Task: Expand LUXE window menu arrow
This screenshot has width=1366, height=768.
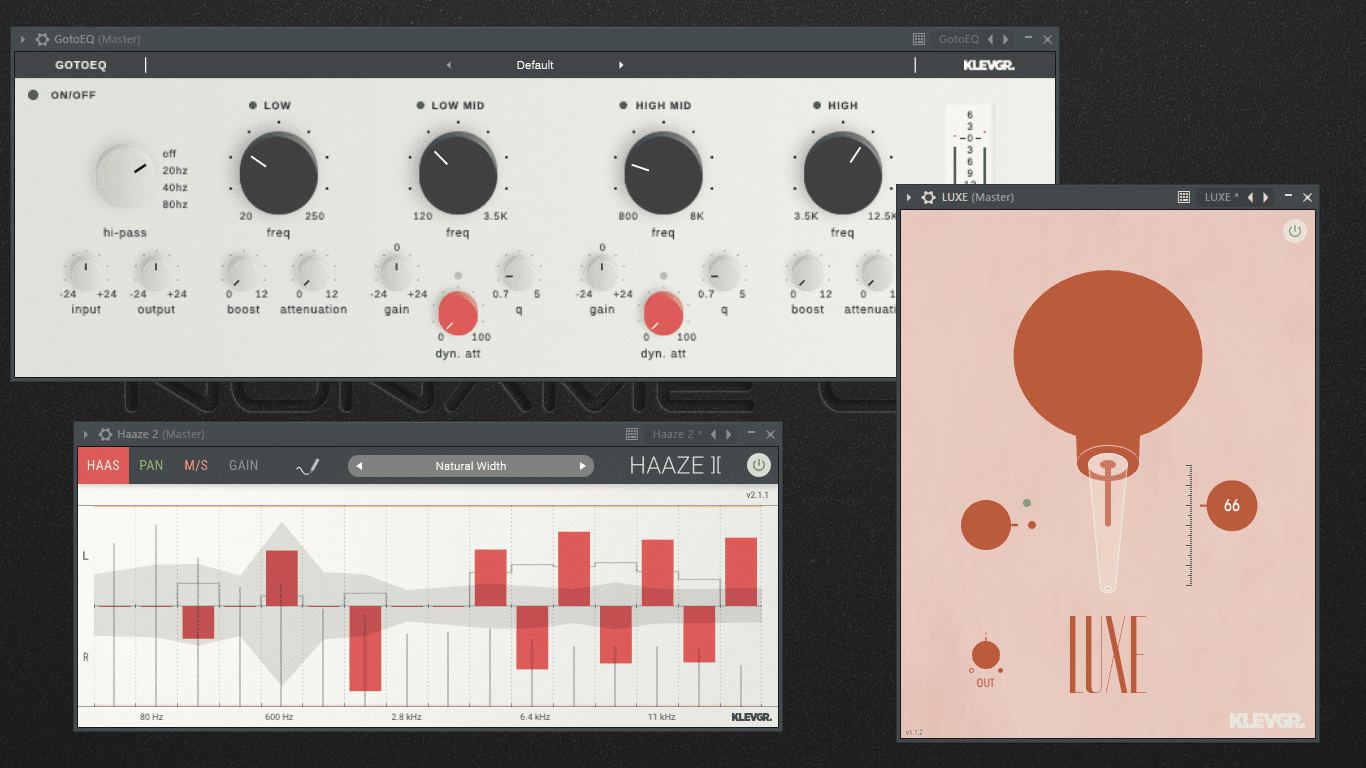Action: pos(909,197)
